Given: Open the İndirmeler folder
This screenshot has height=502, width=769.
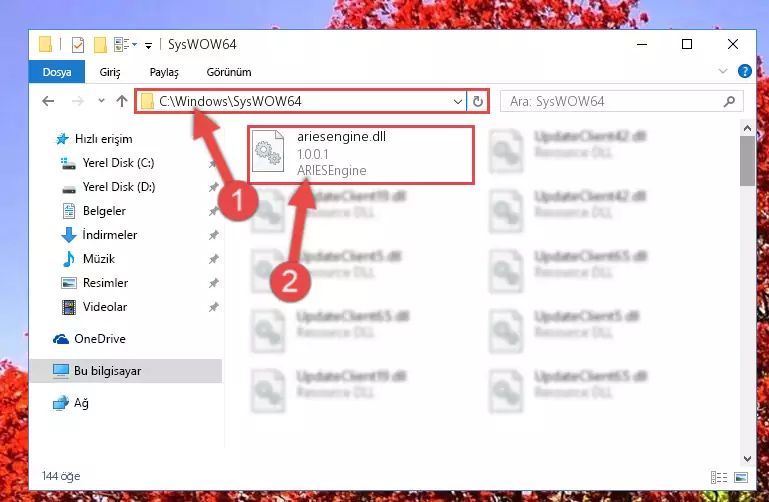Looking at the screenshot, I should [110, 235].
